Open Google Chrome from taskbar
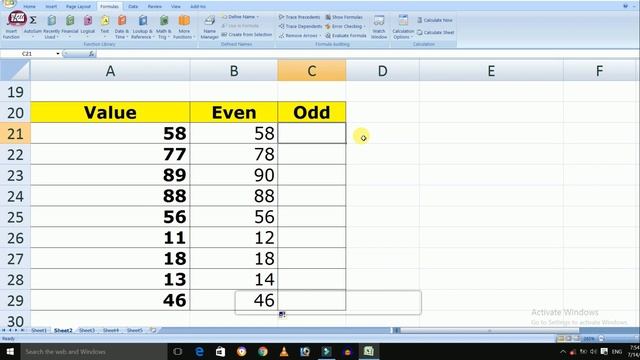The height and width of the screenshot is (360, 640). pos(263,351)
